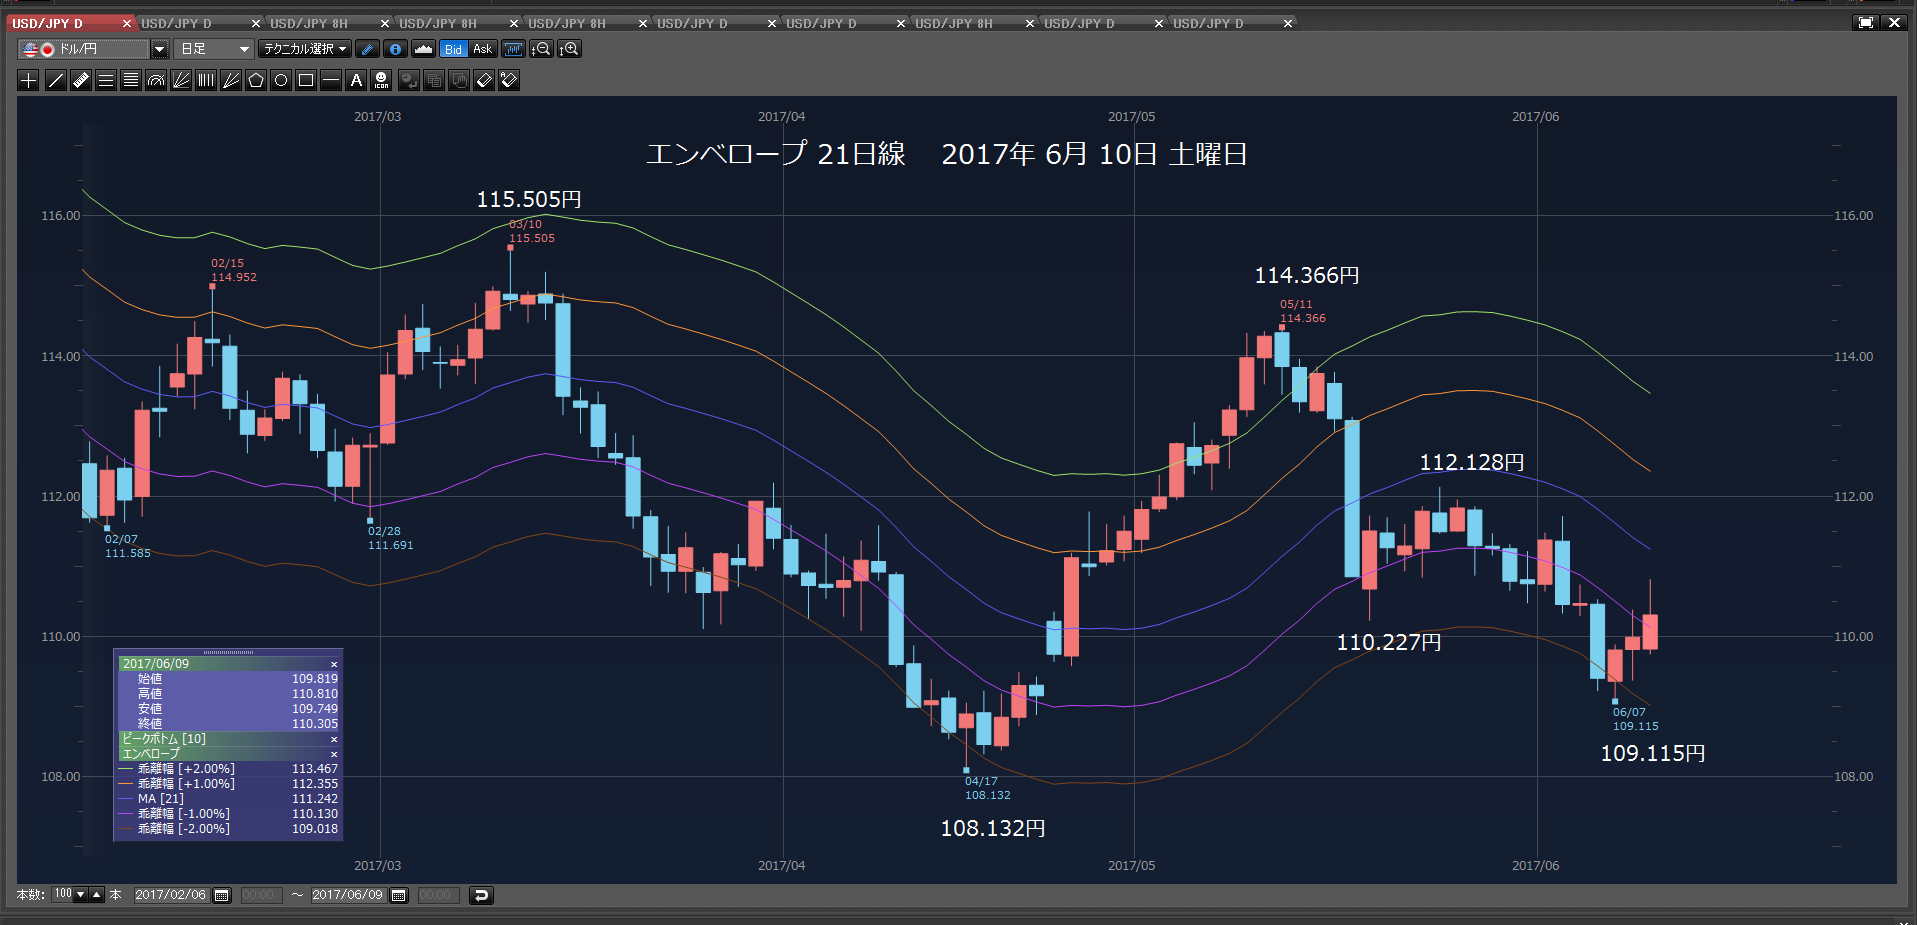
Task: Click the orange line swatch for 乖離幅 [+1.00%]
Action: [125, 784]
